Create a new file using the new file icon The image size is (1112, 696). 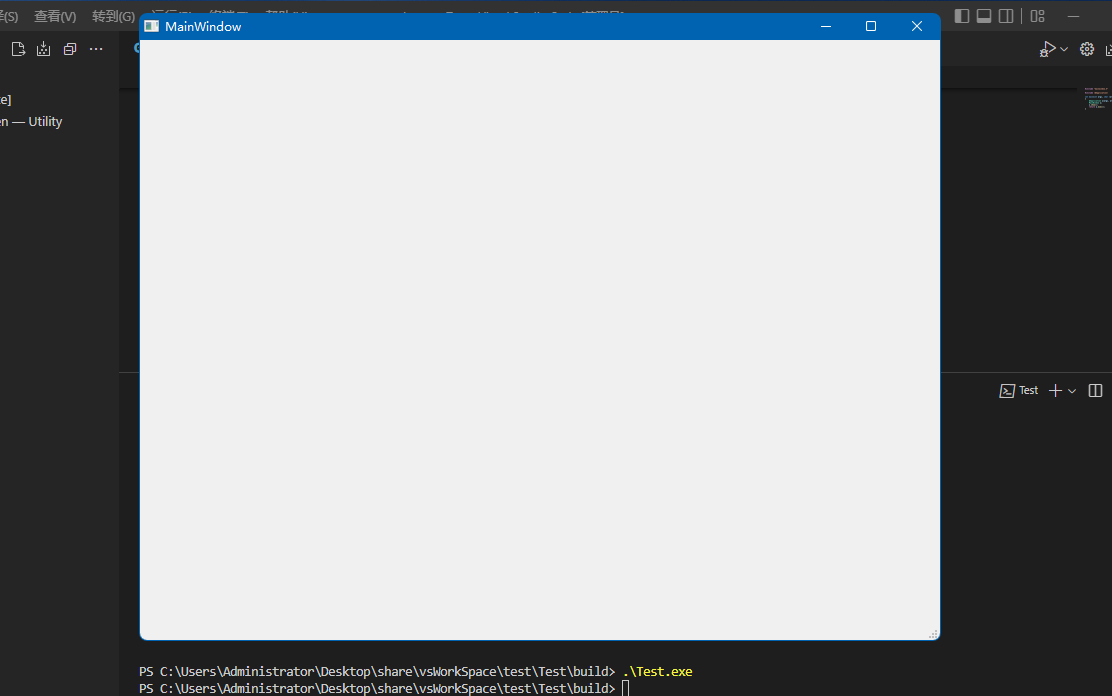coord(17,48)
